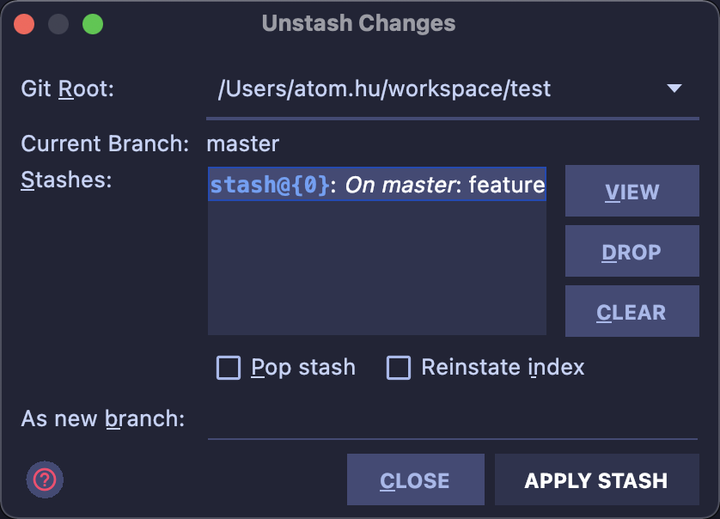This screenshot has width=720, height=519.
Task: View the selected stash contents
Action: pyautogui.click(x=632, y=191)
